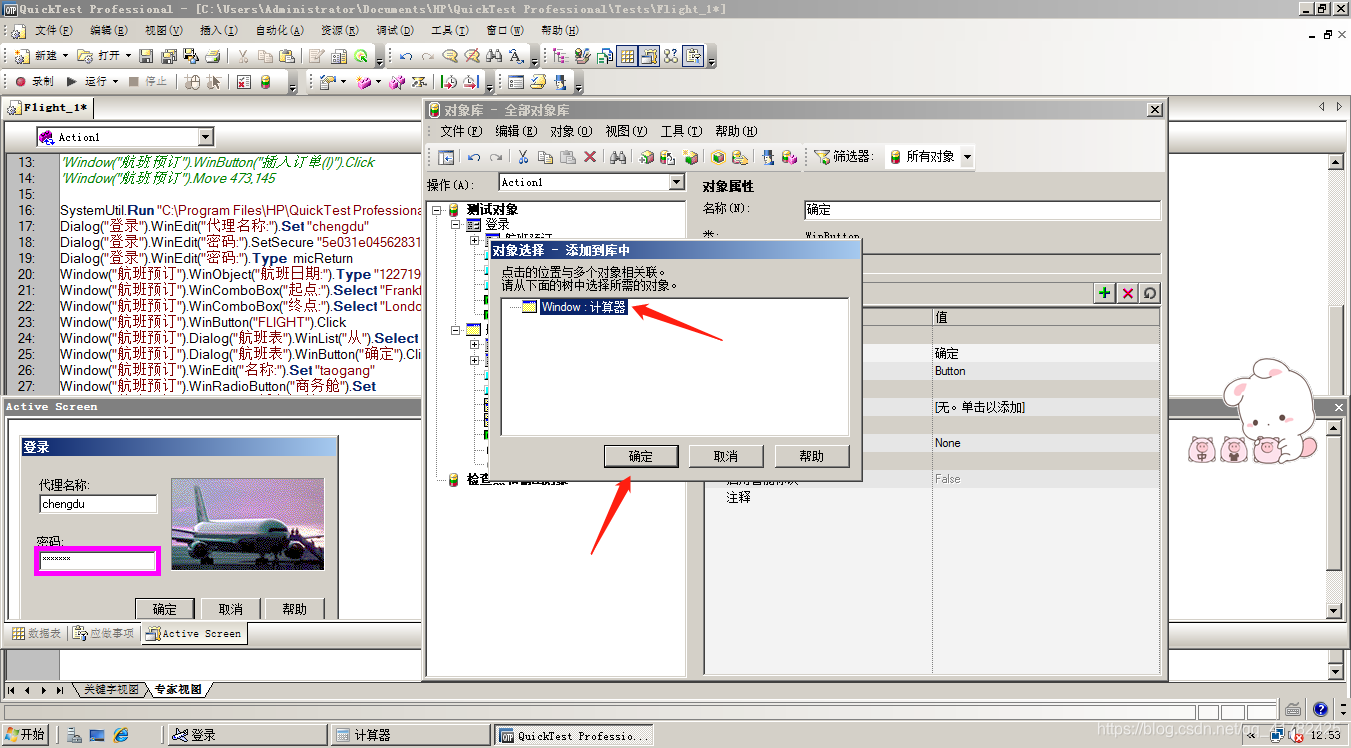Click the Undo icon in 对象库 toolbar

point(474,157)
